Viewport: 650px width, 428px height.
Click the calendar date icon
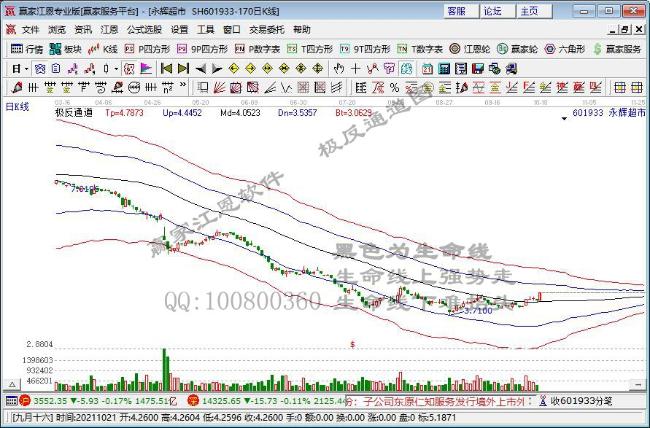click(427, 69)
